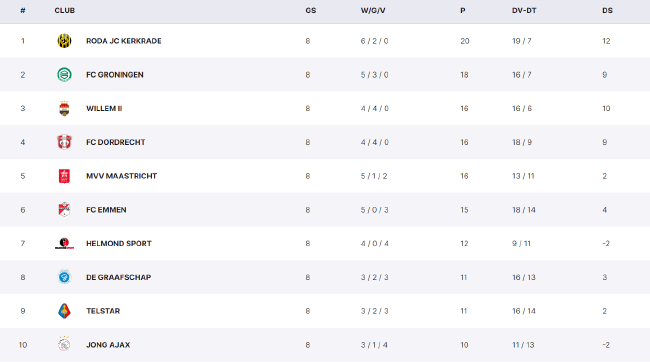650x362 pixels.
Task: Click the De Graafschap blue crest
Action: coord(64,277)
